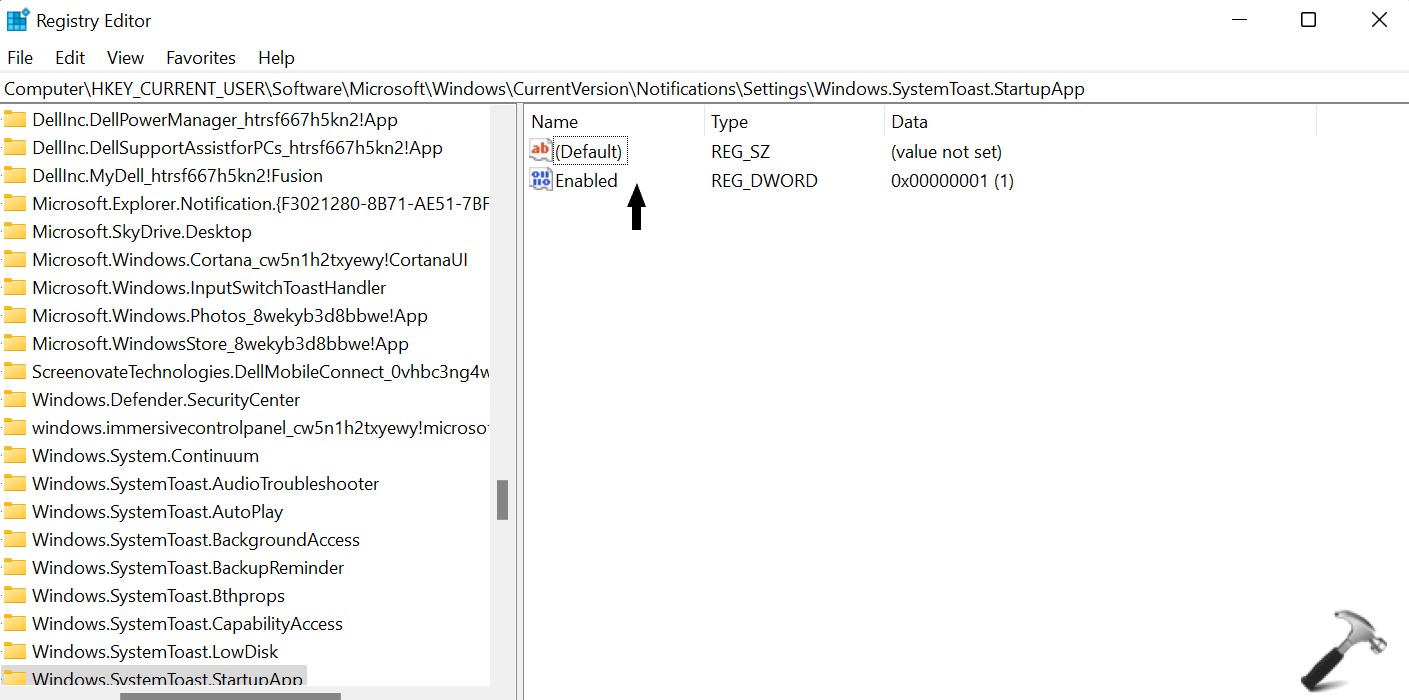1409x700 pixels.
Task: Click folder icon beside Microsoft.SkyDrive.Desktop
Action: pyautogui.click(x=14, y=232)
